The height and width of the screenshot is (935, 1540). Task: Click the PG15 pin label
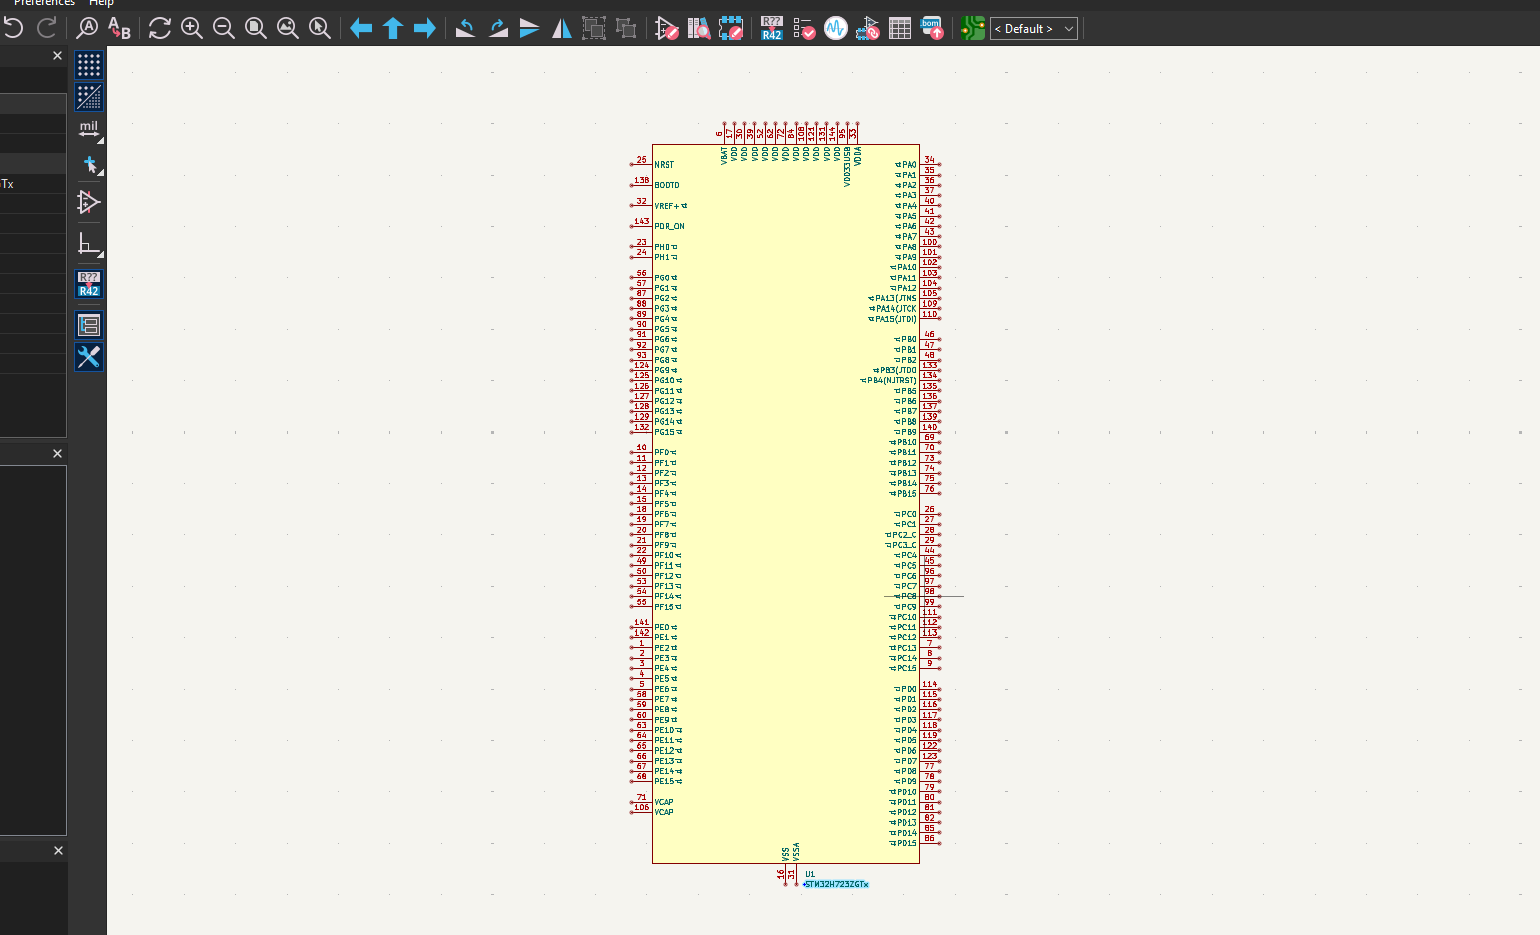pyautogui.click(x=665, y=432)
